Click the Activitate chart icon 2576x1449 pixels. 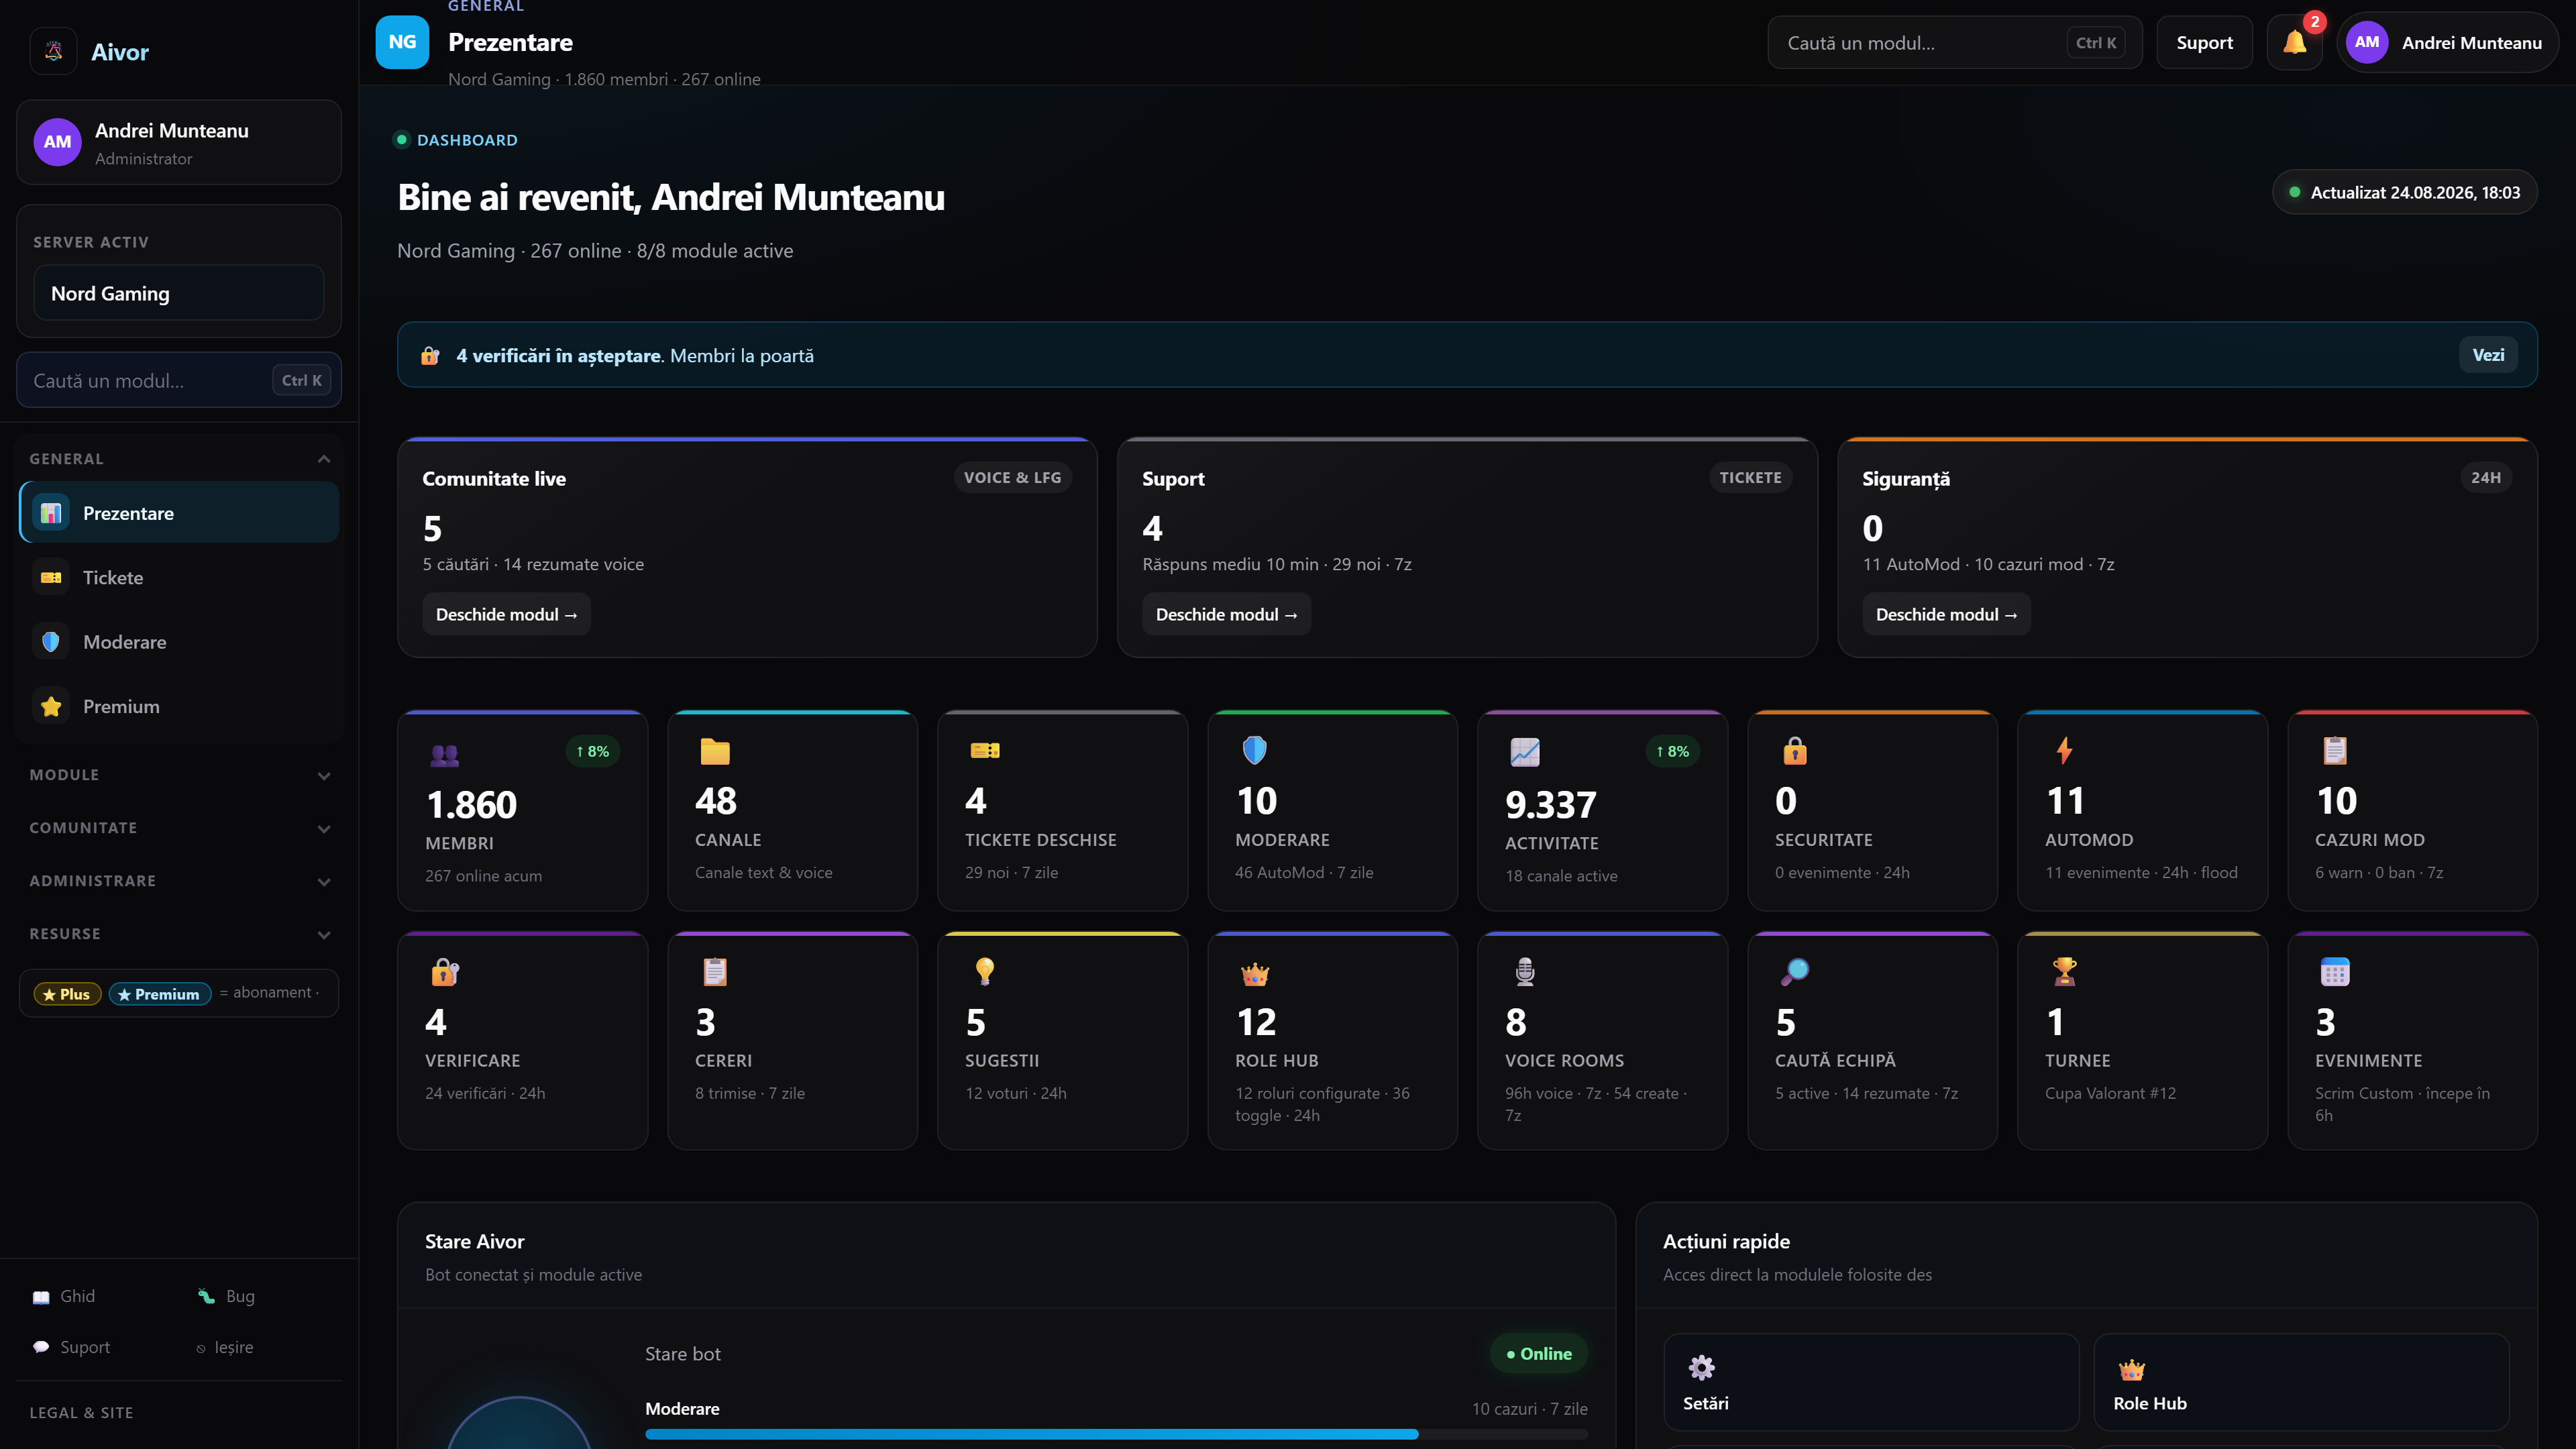coord(1524,752)
